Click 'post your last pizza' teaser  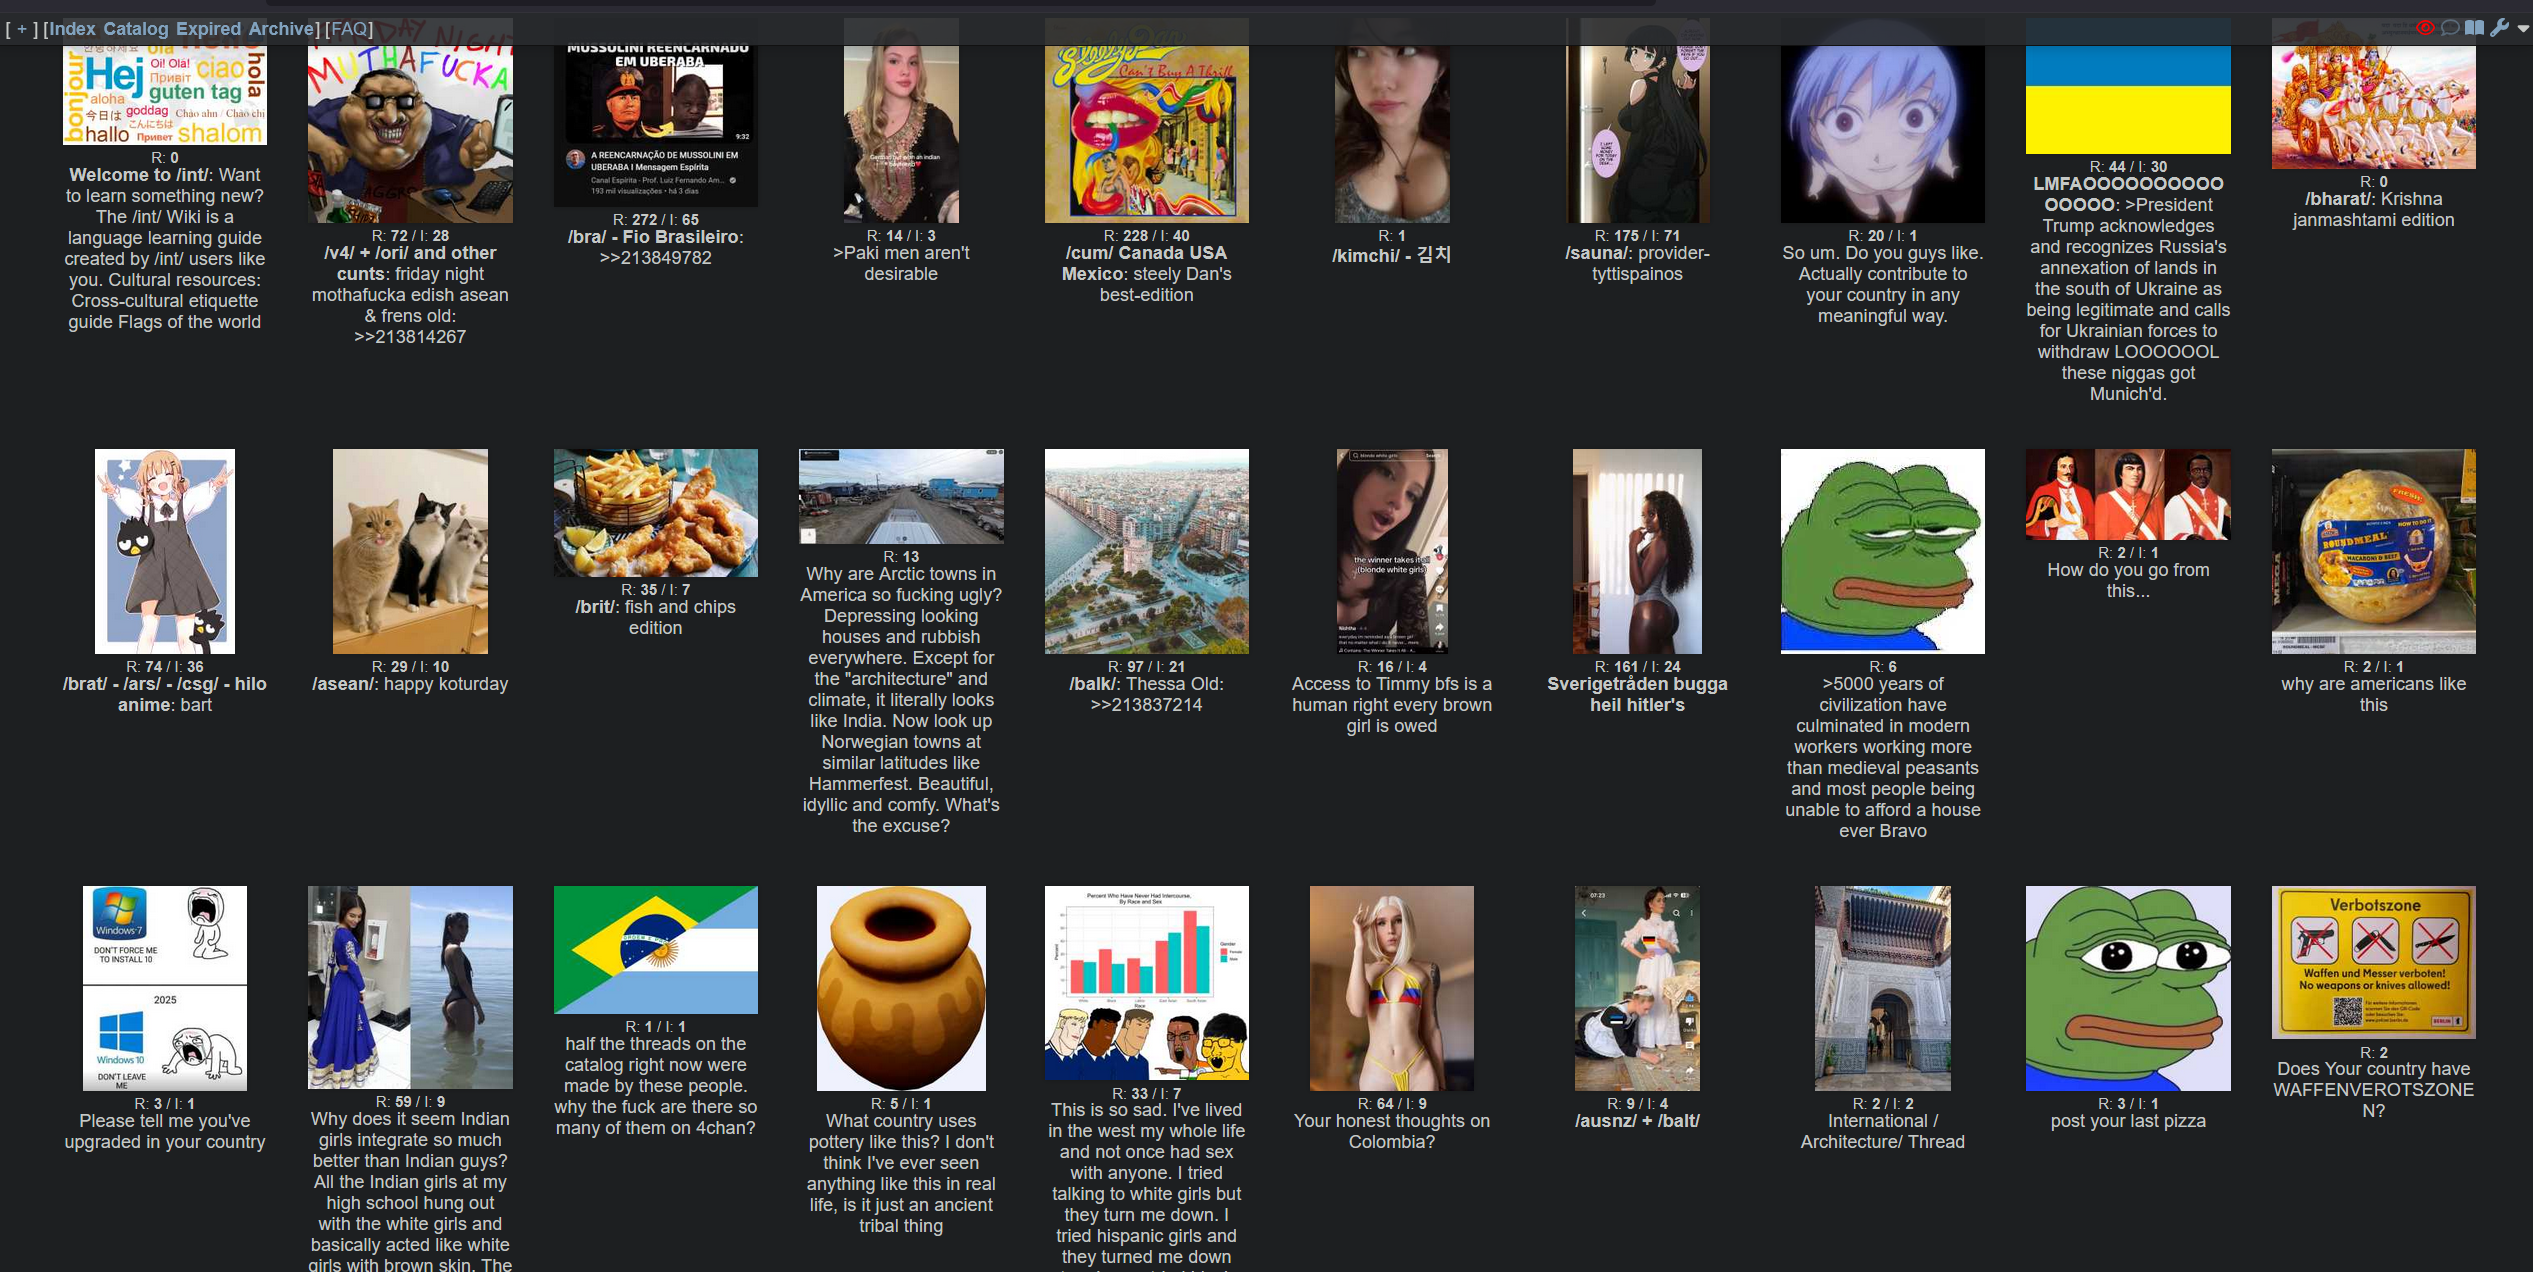click(2128, 1121)
